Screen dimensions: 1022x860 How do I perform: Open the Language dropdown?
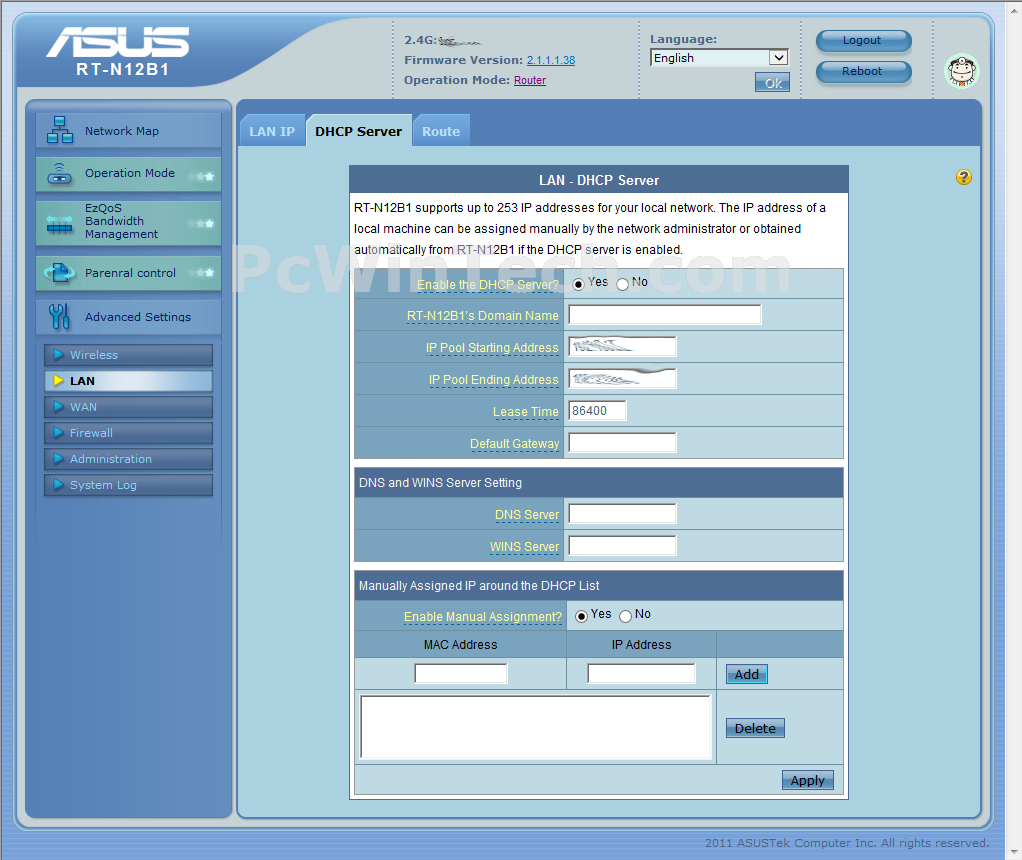point(719,58)
